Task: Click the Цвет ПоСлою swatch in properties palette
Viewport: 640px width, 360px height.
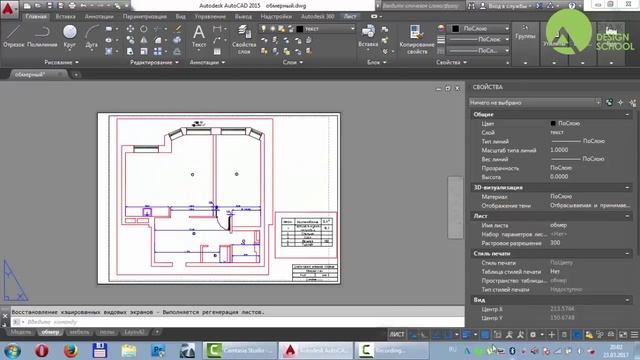Action: click(553, 123)
